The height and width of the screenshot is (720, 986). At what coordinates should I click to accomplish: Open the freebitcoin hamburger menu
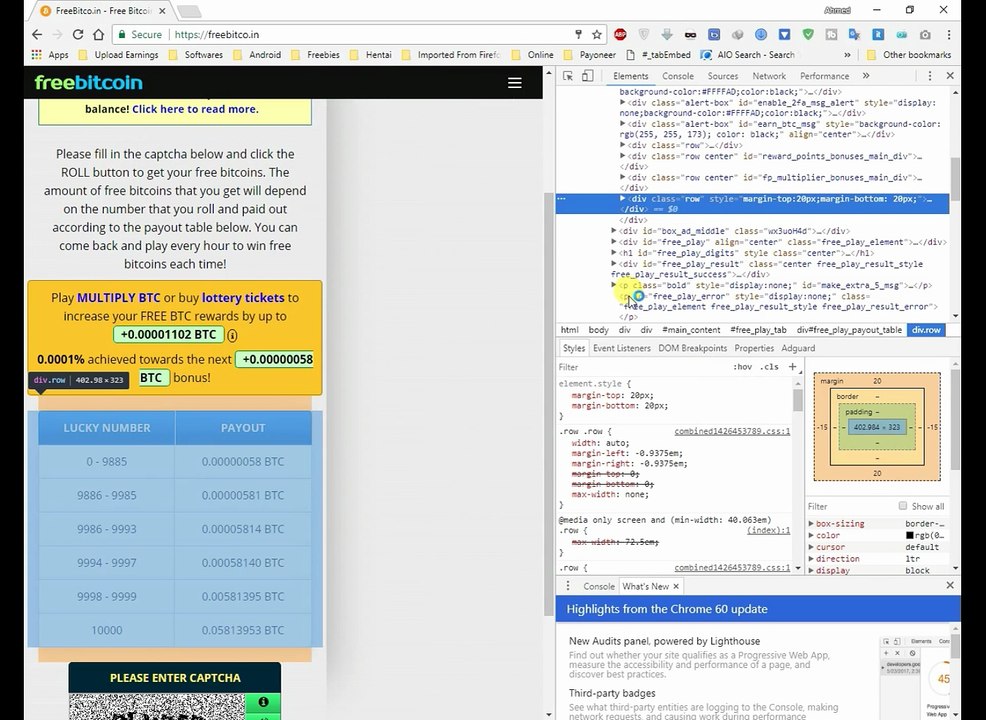click(x=514, y=83)
